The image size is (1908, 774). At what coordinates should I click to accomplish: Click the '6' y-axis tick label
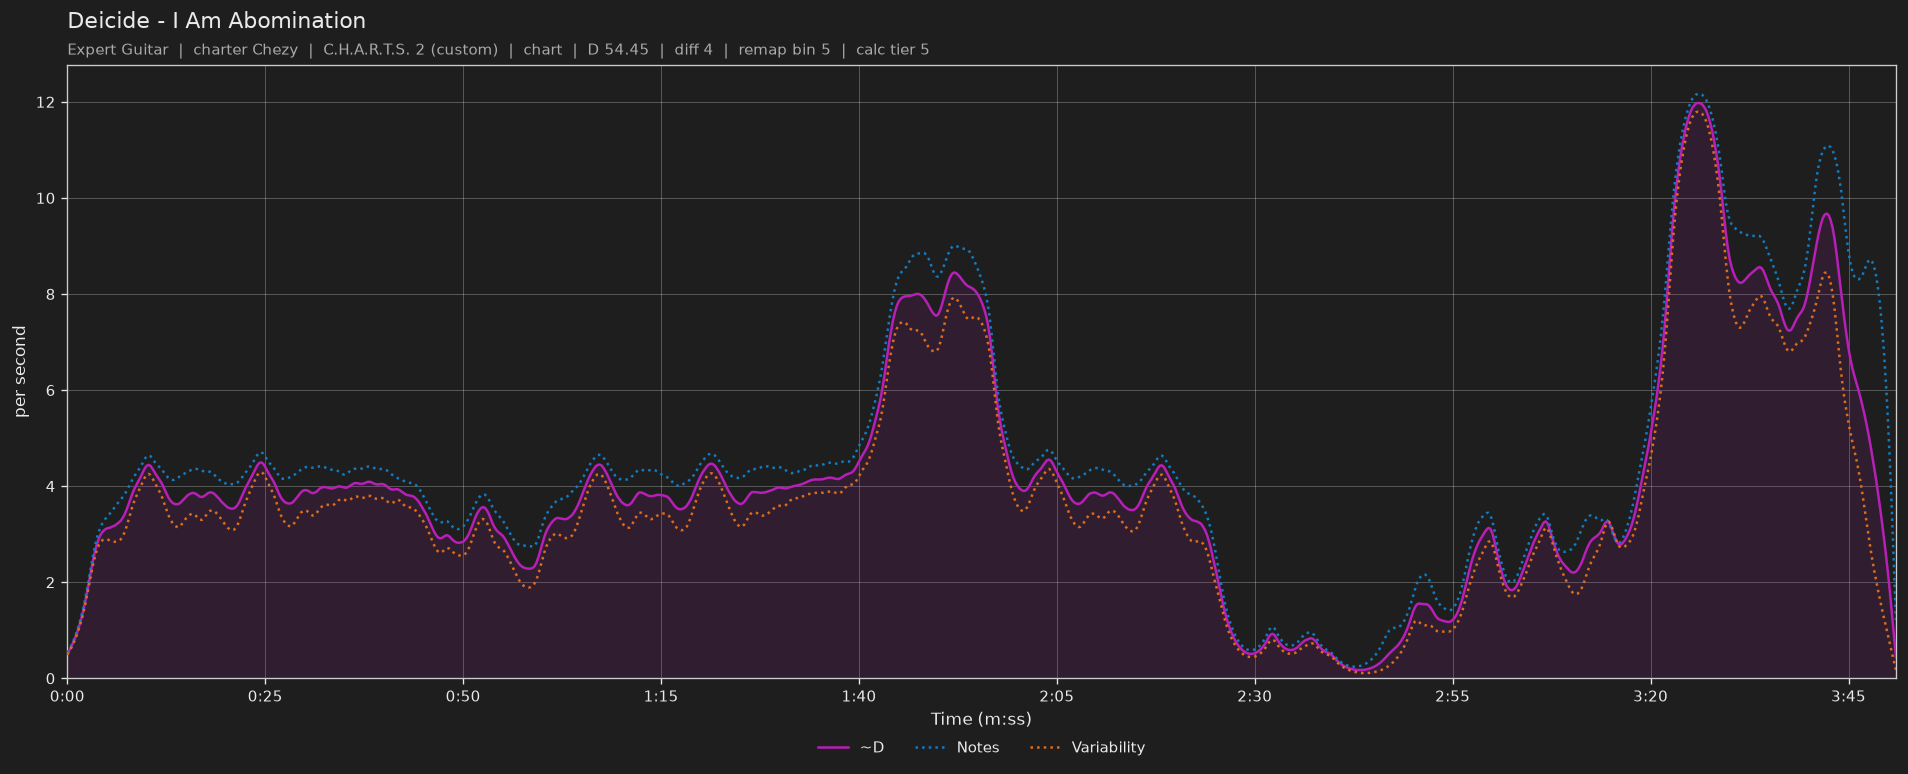[51, 391]
